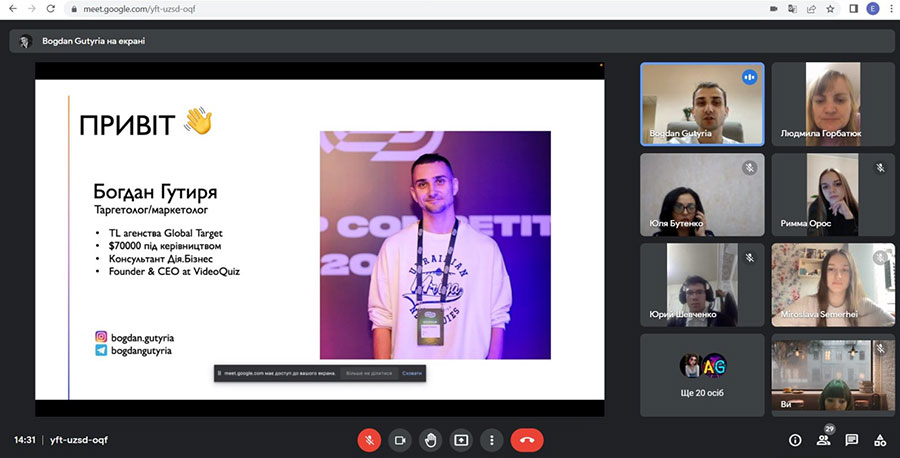
Task: Open the Chrome three-dot menu
Action: click(891, 9)
